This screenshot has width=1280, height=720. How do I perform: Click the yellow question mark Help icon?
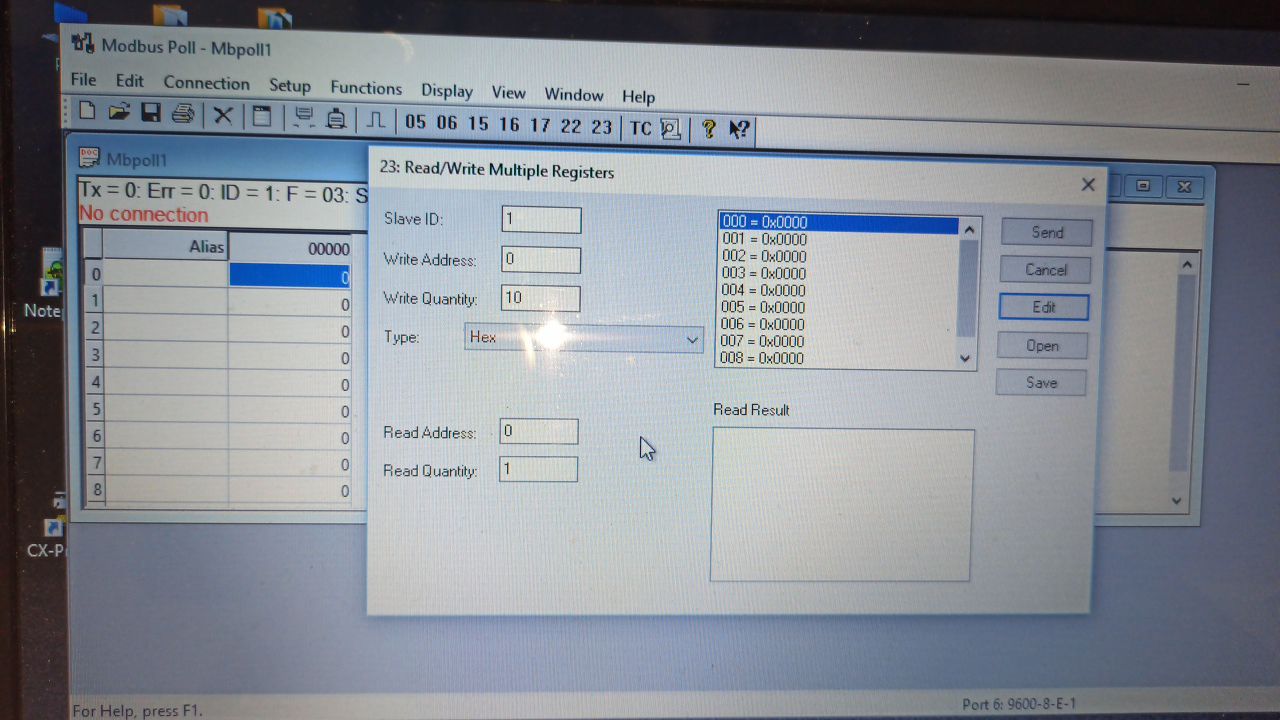(x=708, y=130)
